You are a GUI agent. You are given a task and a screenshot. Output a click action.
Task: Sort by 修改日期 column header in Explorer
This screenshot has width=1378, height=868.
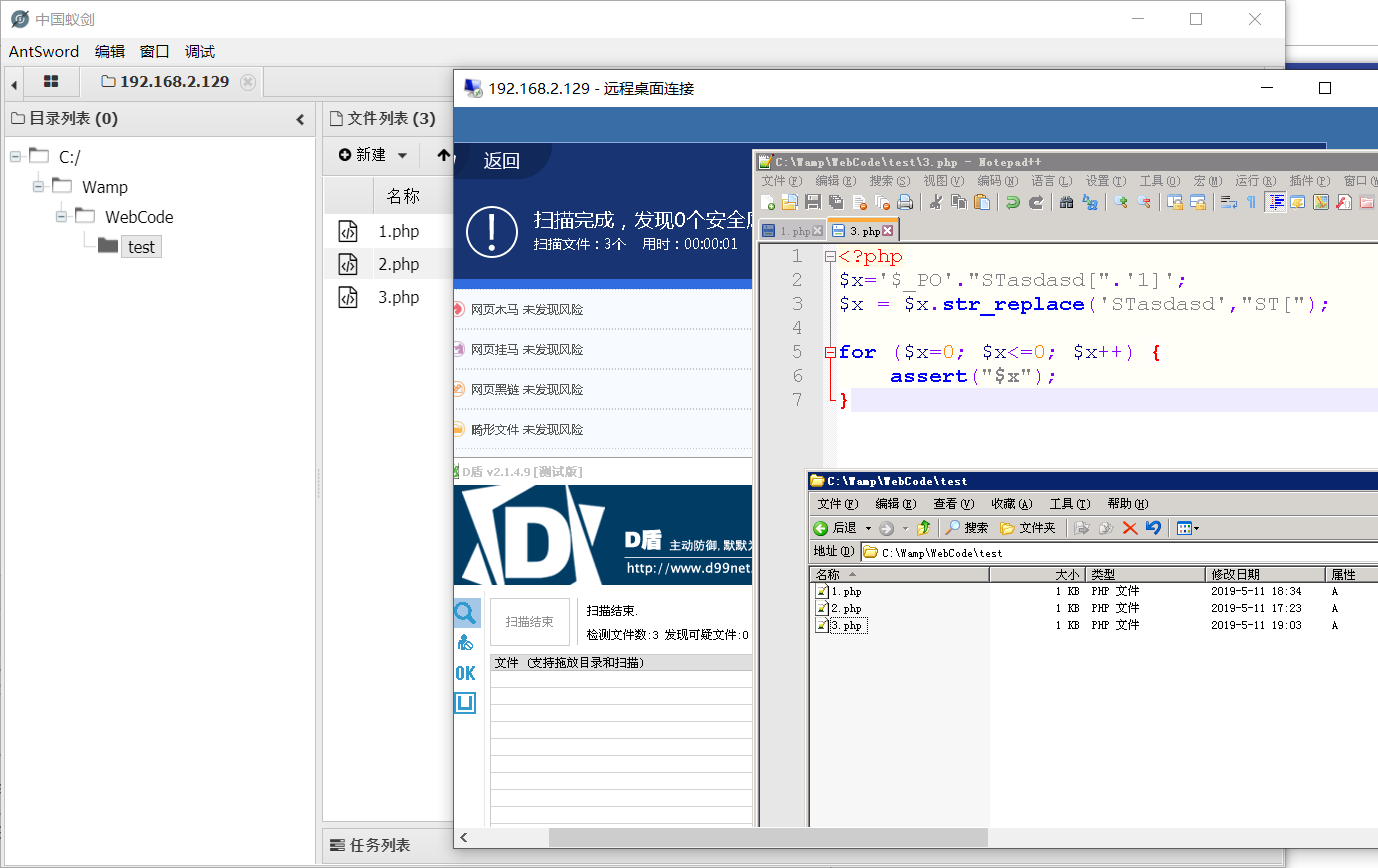(x=1265, y=574)
